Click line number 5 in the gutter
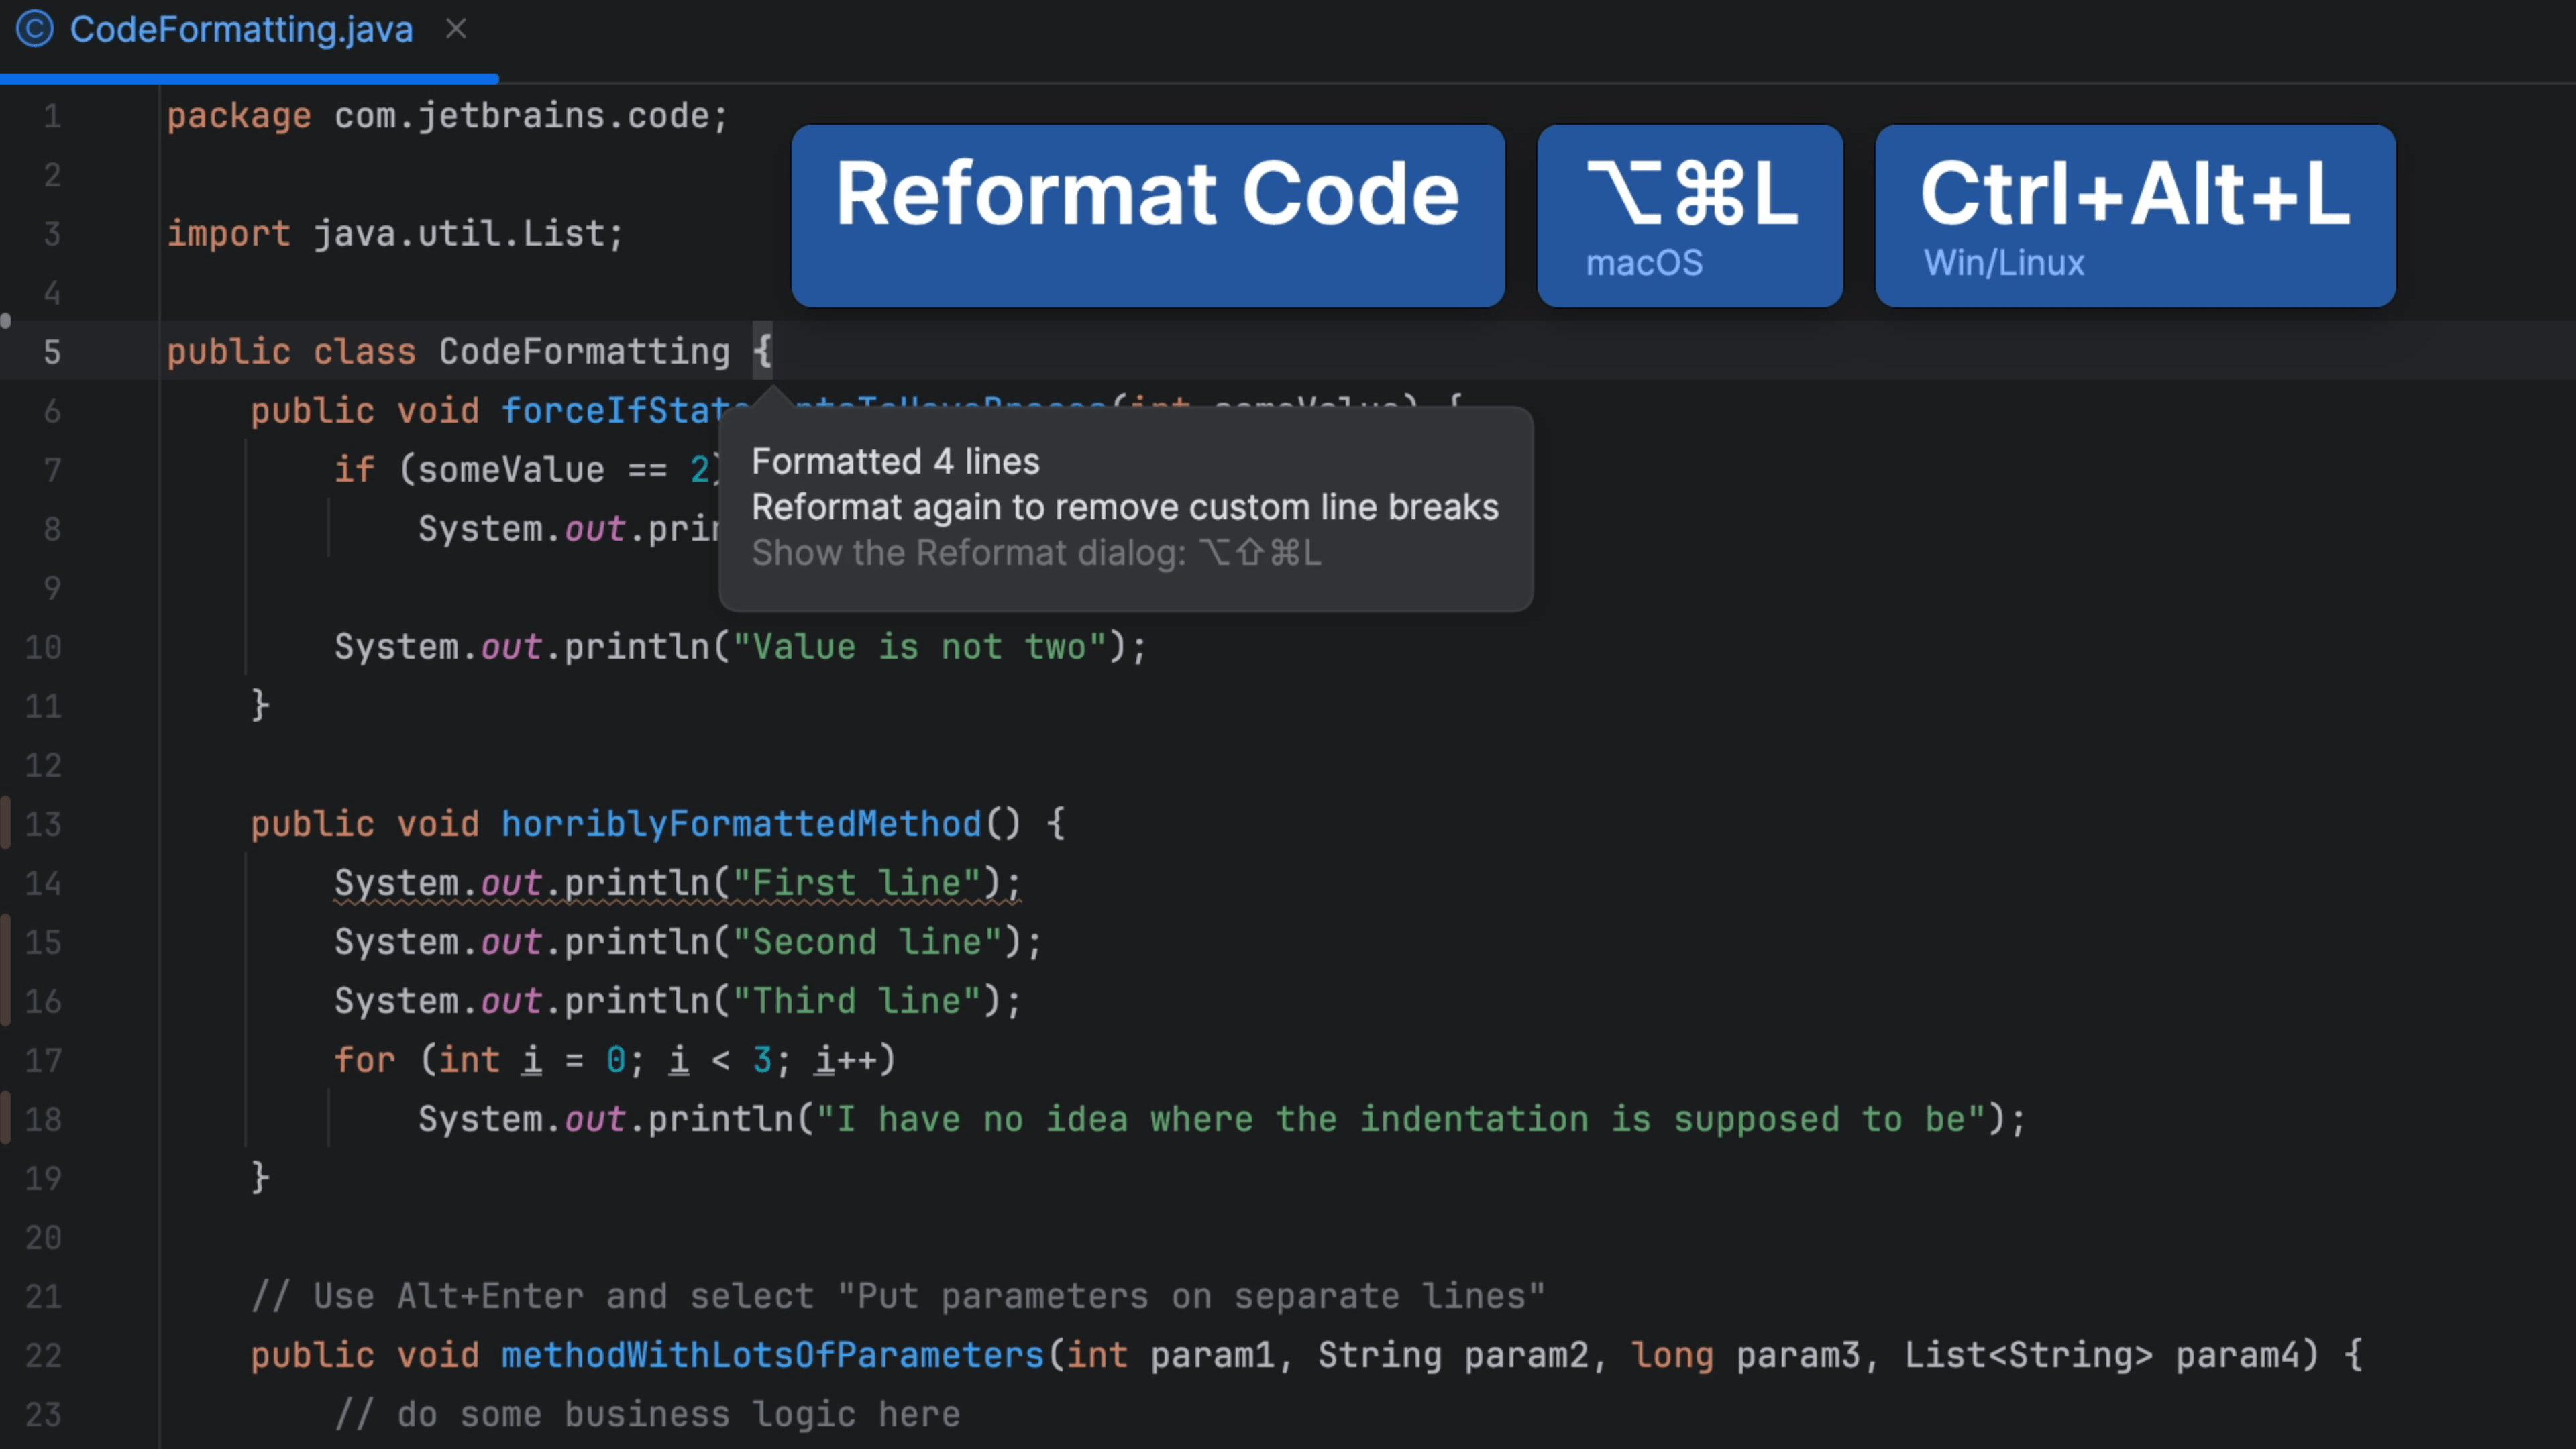The image size is (2576, 1449). pyautogui.click(x=52, y=352)
